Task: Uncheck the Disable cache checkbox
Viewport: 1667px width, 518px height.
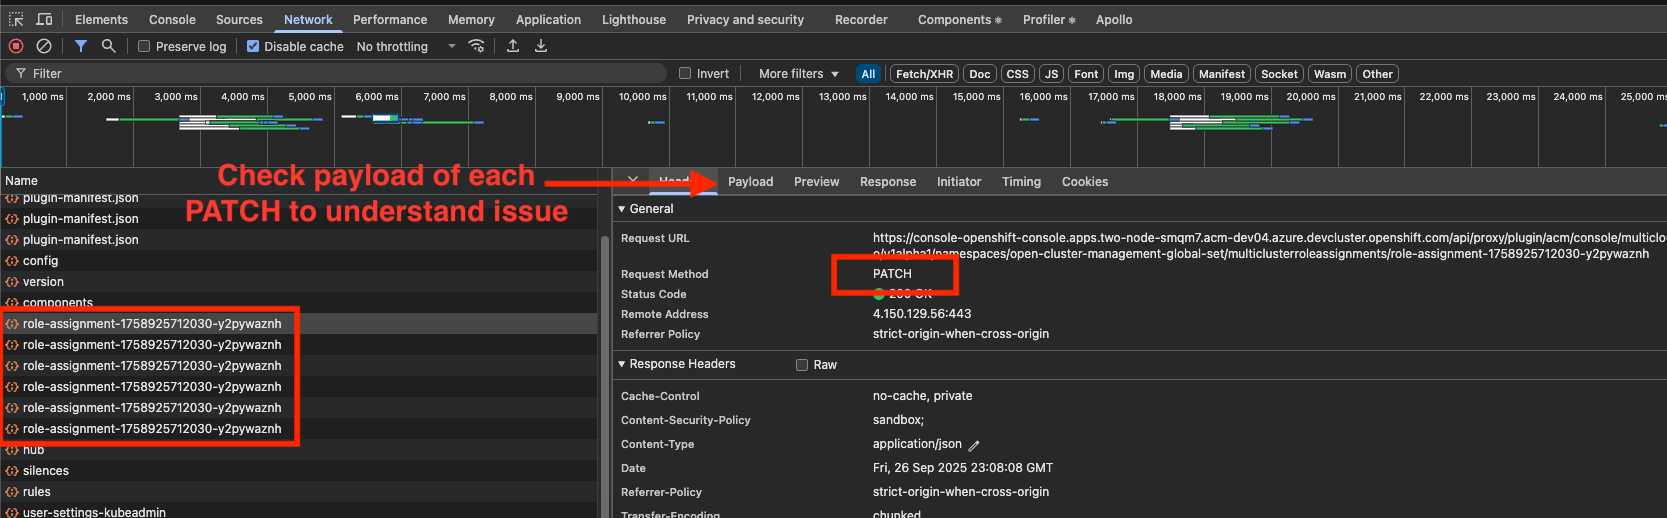Action: (253, 46)
